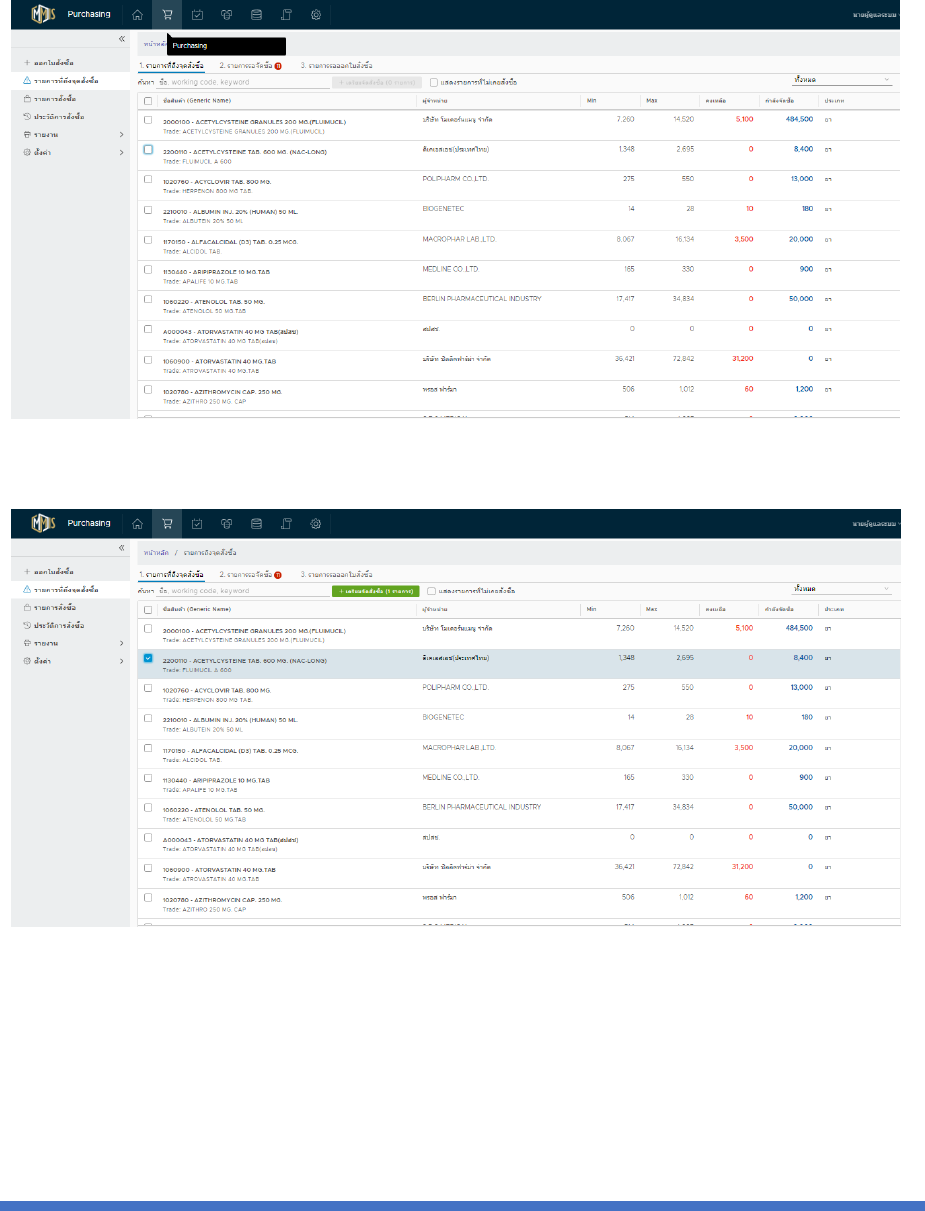Open the boxes inventory icon in upper screenshot
Screen dimensions: 925x1211
(x=227, y=14)
